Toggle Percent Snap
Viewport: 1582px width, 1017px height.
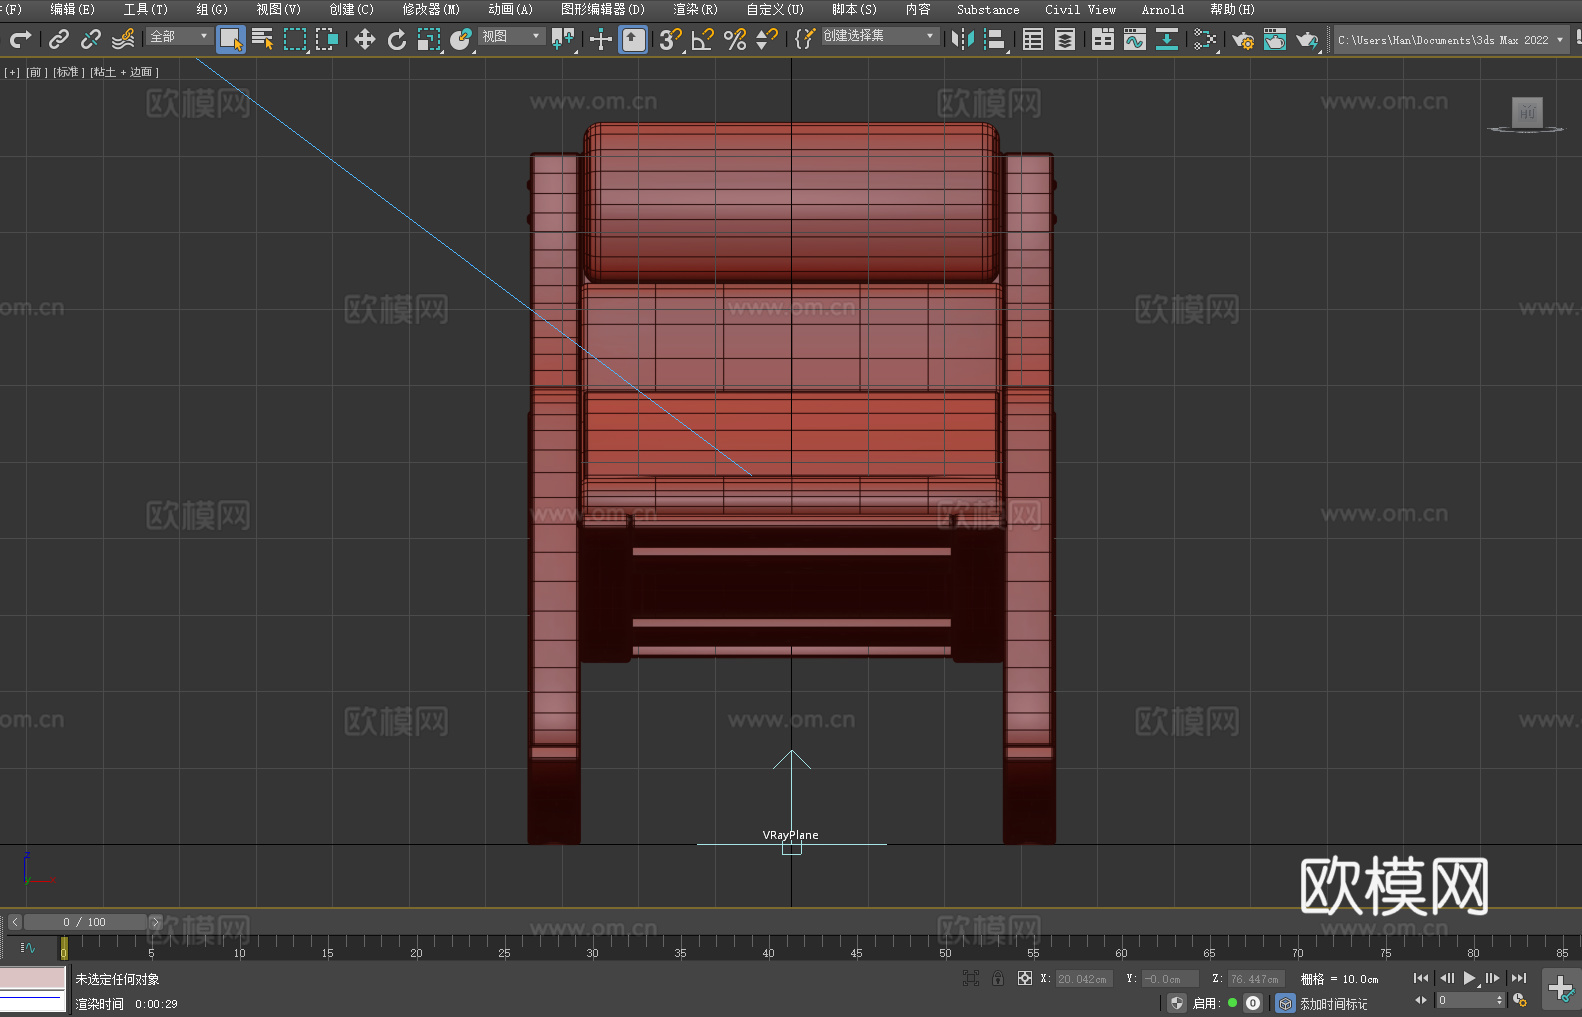(x=735, y=39)
